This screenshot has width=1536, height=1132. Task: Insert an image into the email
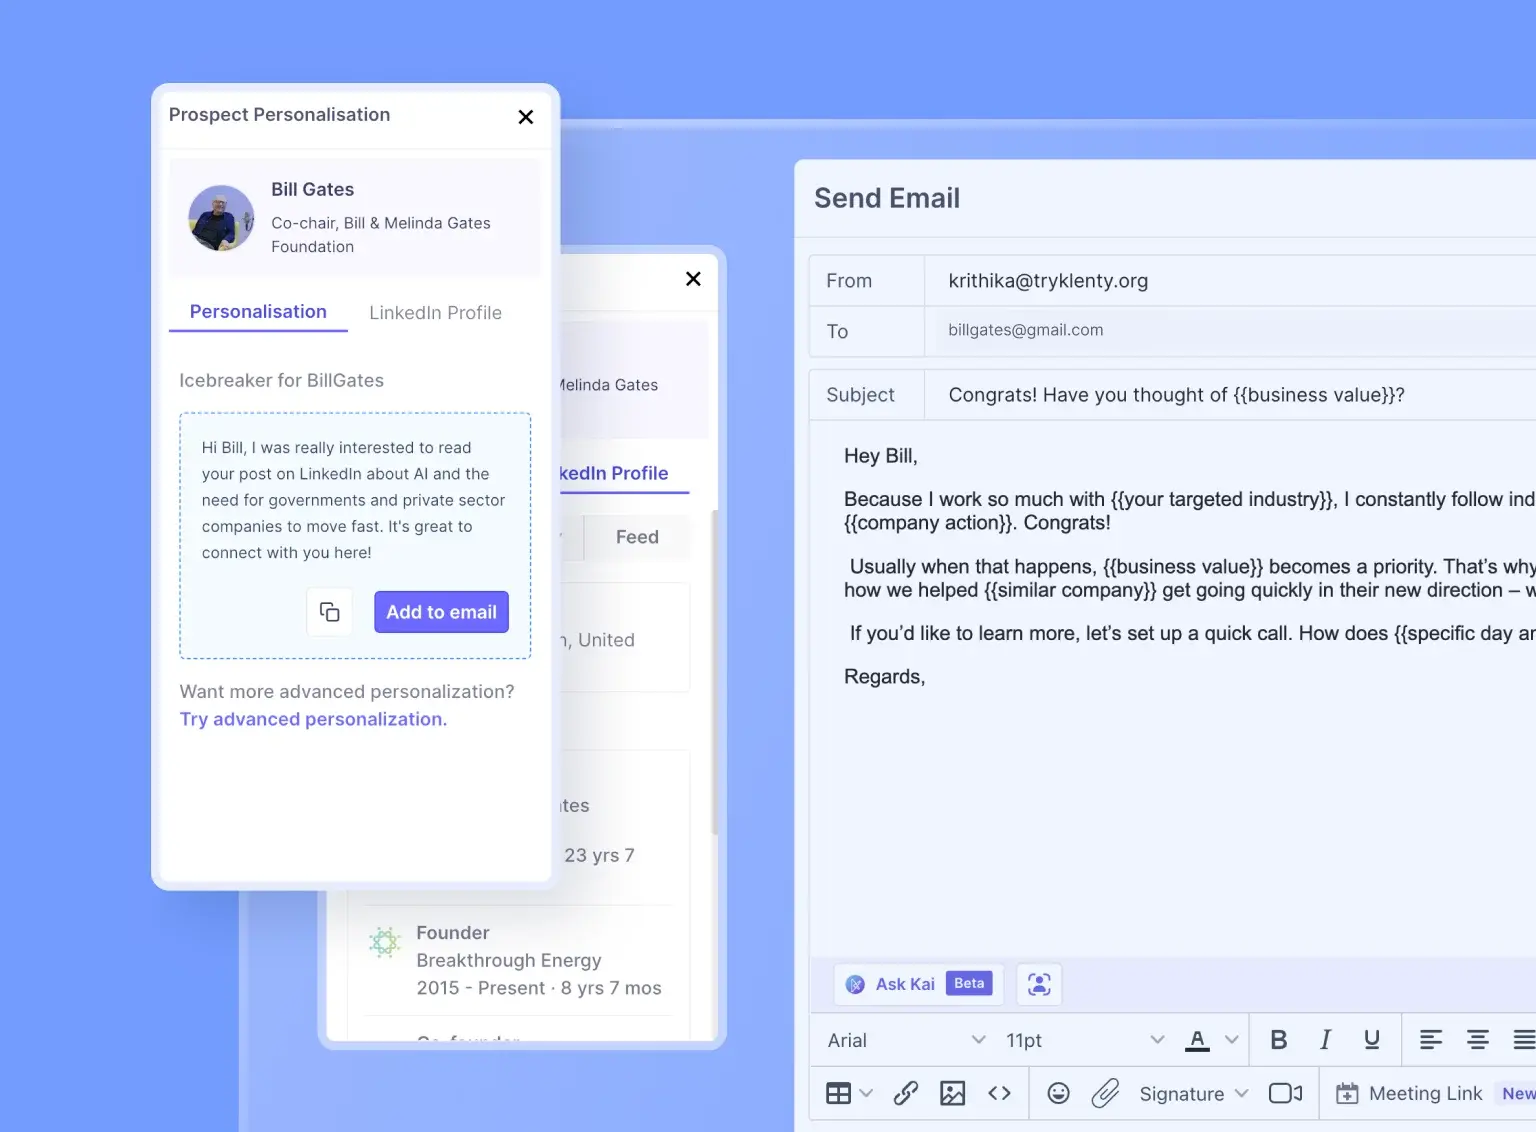click(952, 1093)
